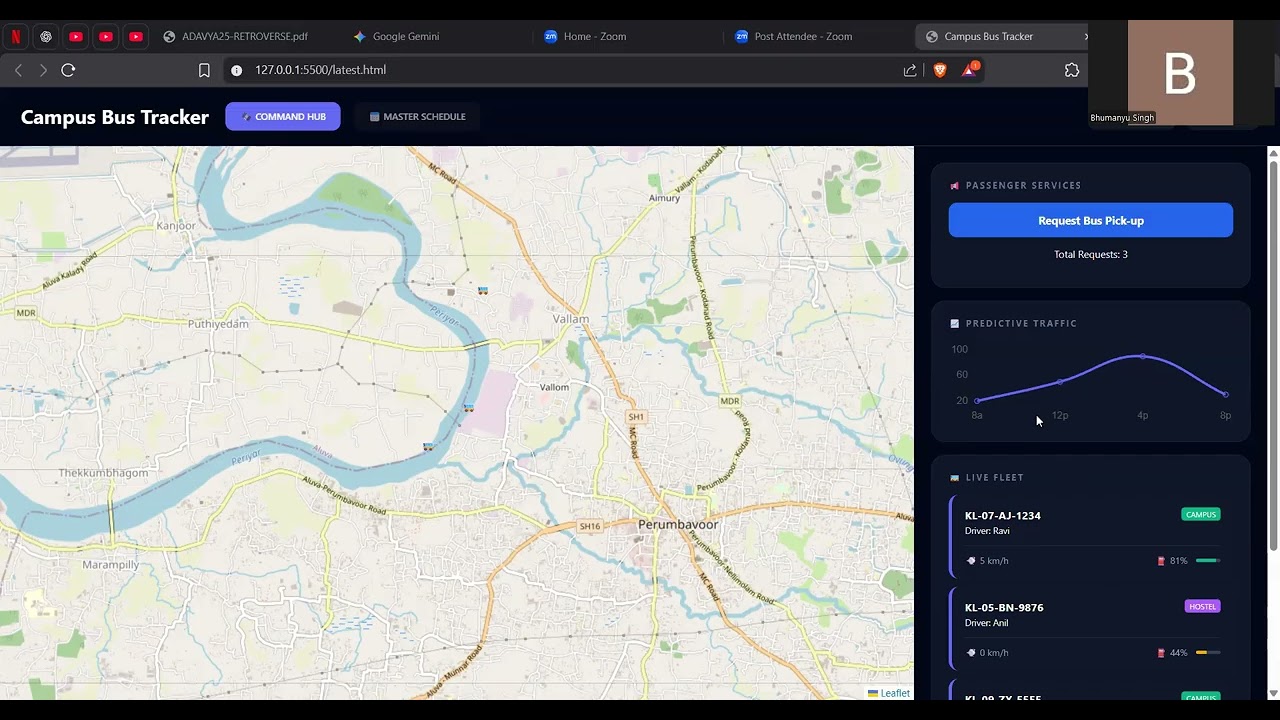Click the bus marker beside the pink area
Image resolution: width=1280 pixels, height=720 pixels.
coord(468,408)
